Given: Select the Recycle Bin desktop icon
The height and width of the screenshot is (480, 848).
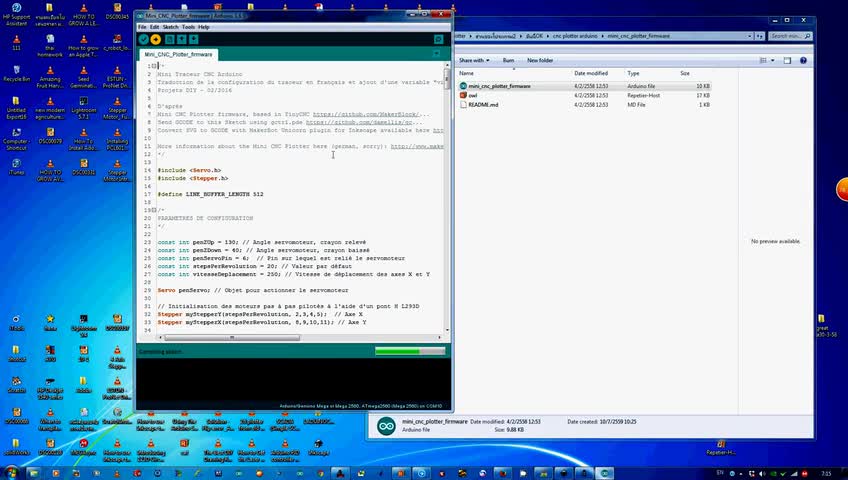Looking at the screenshot, I should coord(16,74).
